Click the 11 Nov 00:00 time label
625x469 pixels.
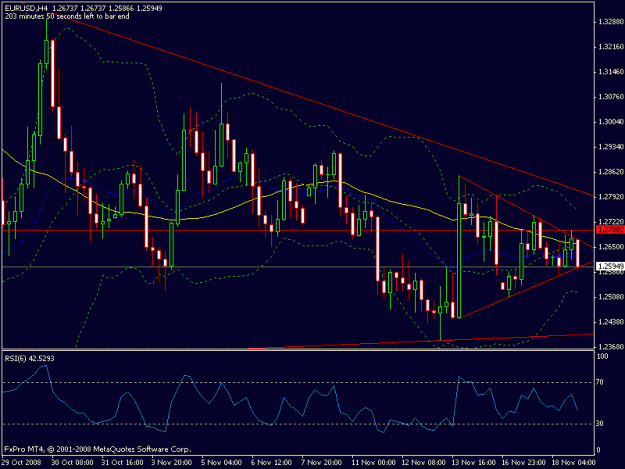[x=373, y=463]
